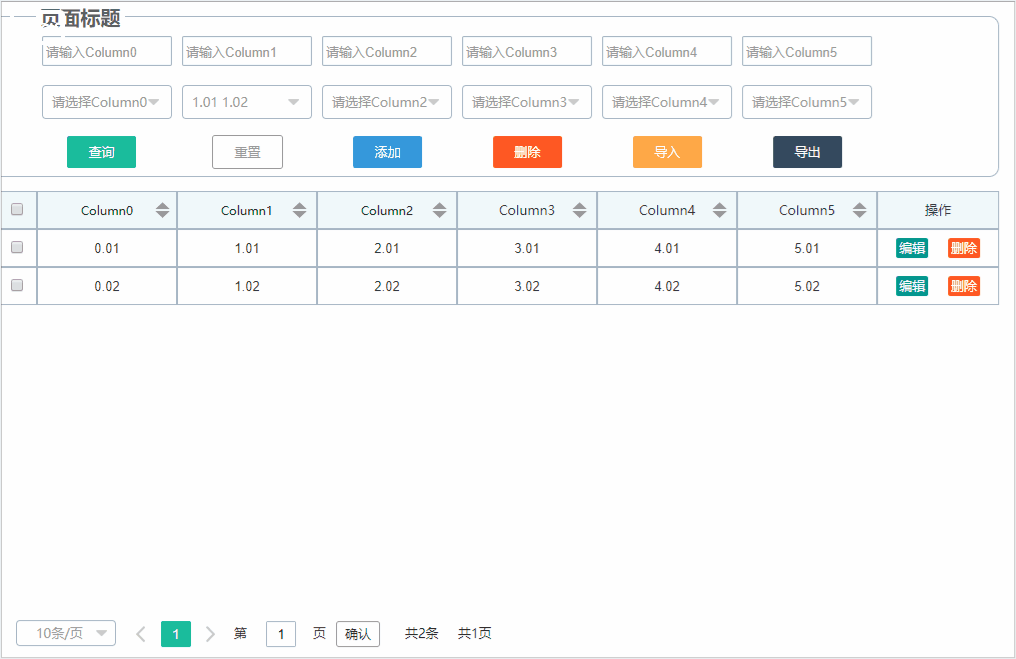Click the cell containing 2.02
The height and width of the screenshot is (659, 1016).
[387, 286]
